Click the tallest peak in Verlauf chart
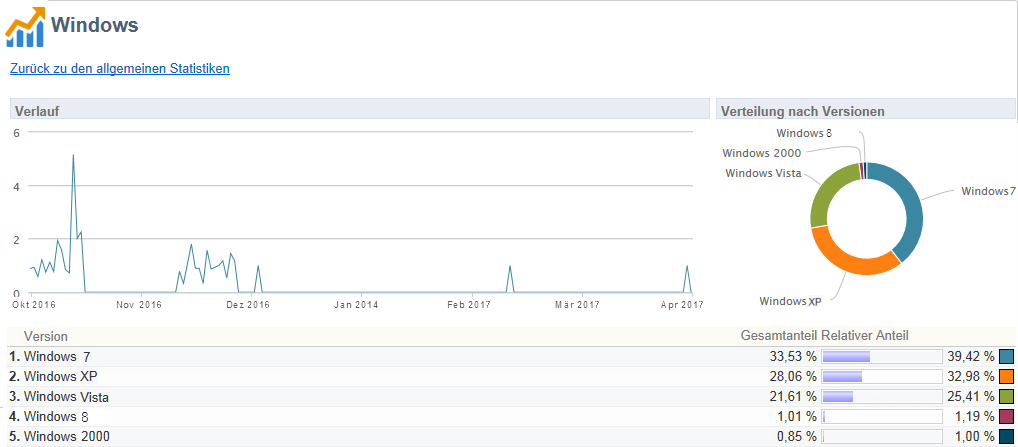This screenshot has height=447, width=1018. pos(73,156)
